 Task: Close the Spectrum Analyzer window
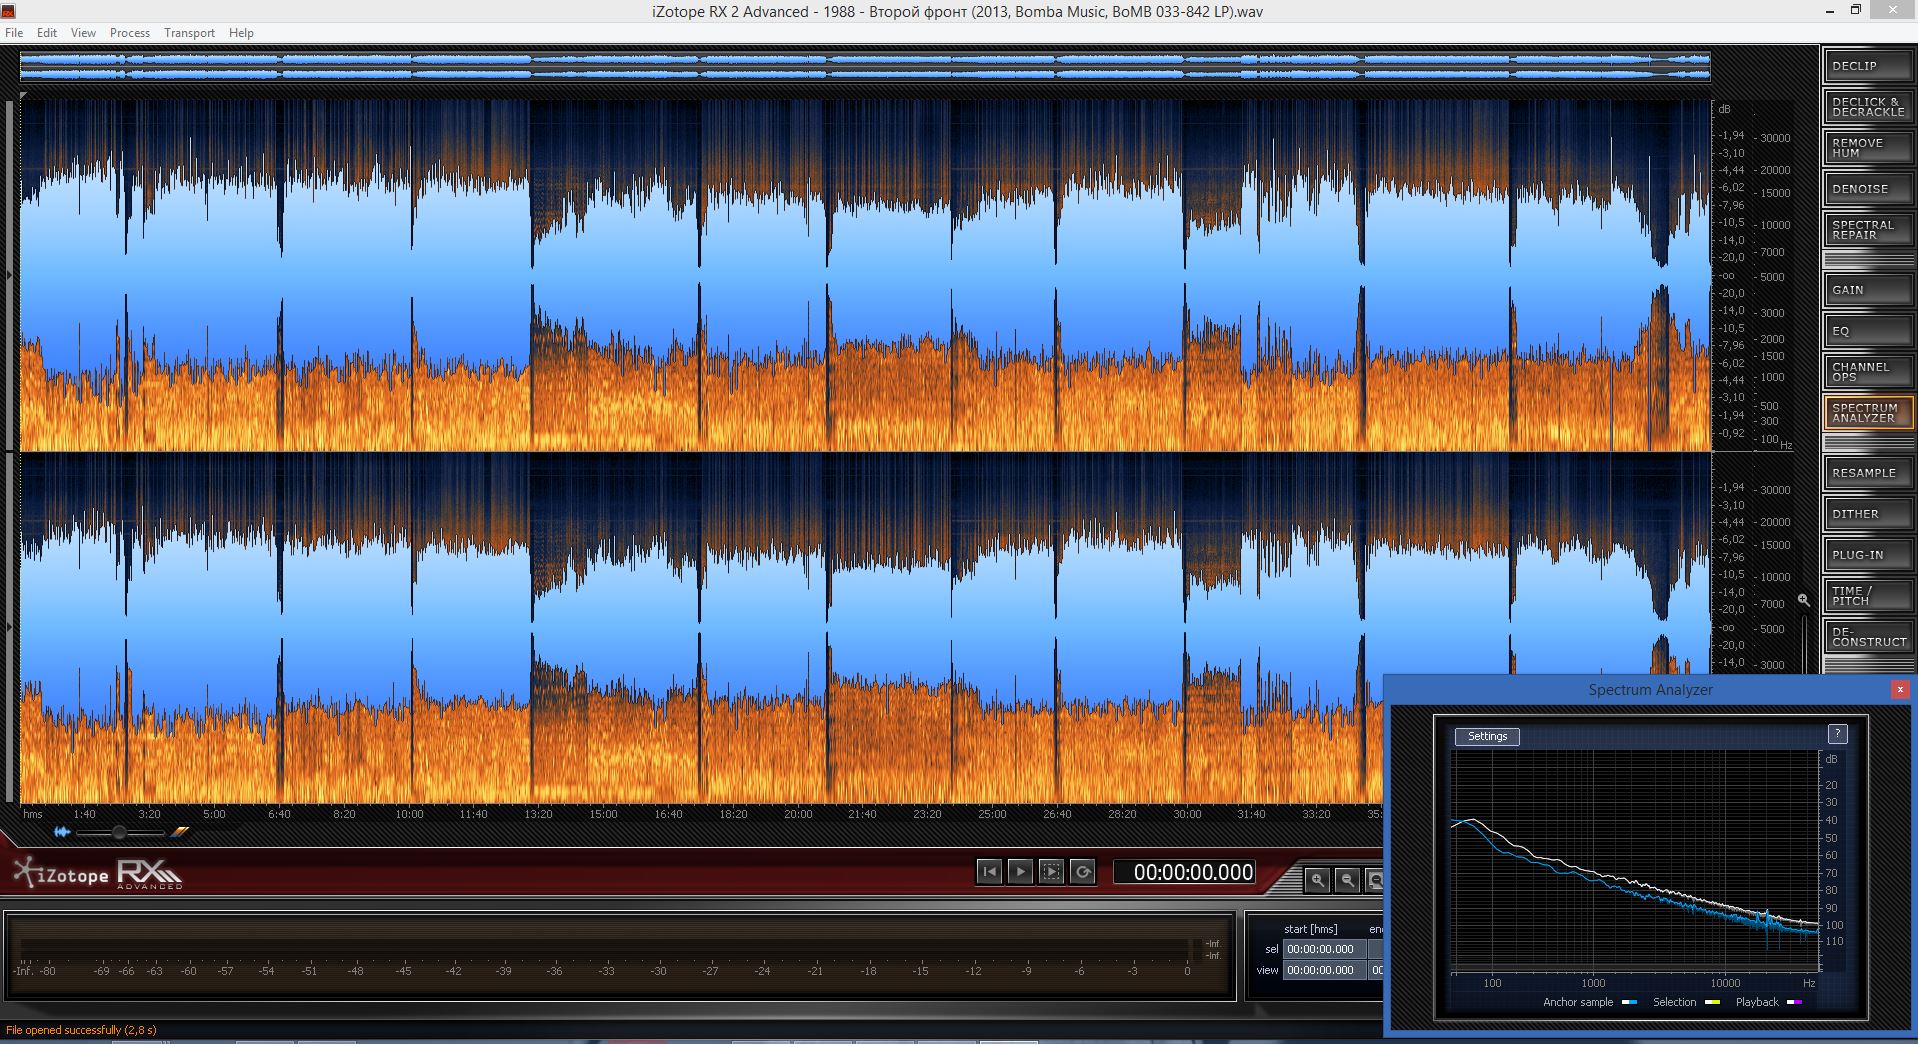click(x=1900, y=689)
